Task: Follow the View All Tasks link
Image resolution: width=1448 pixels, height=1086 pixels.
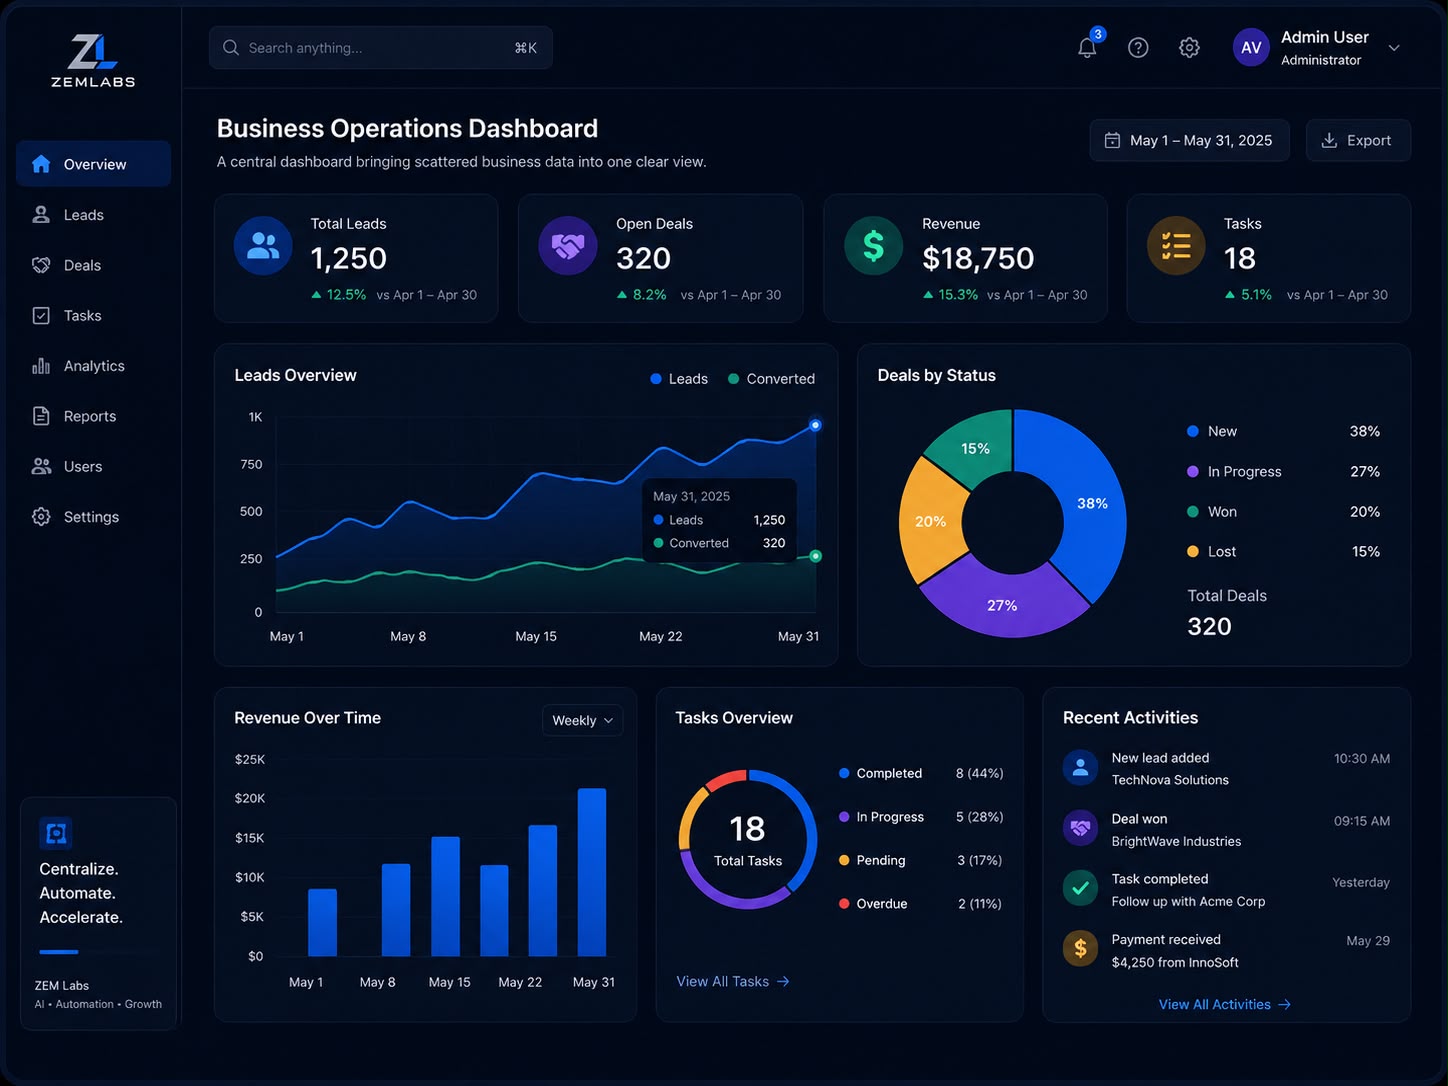Action: coord(733,982)
